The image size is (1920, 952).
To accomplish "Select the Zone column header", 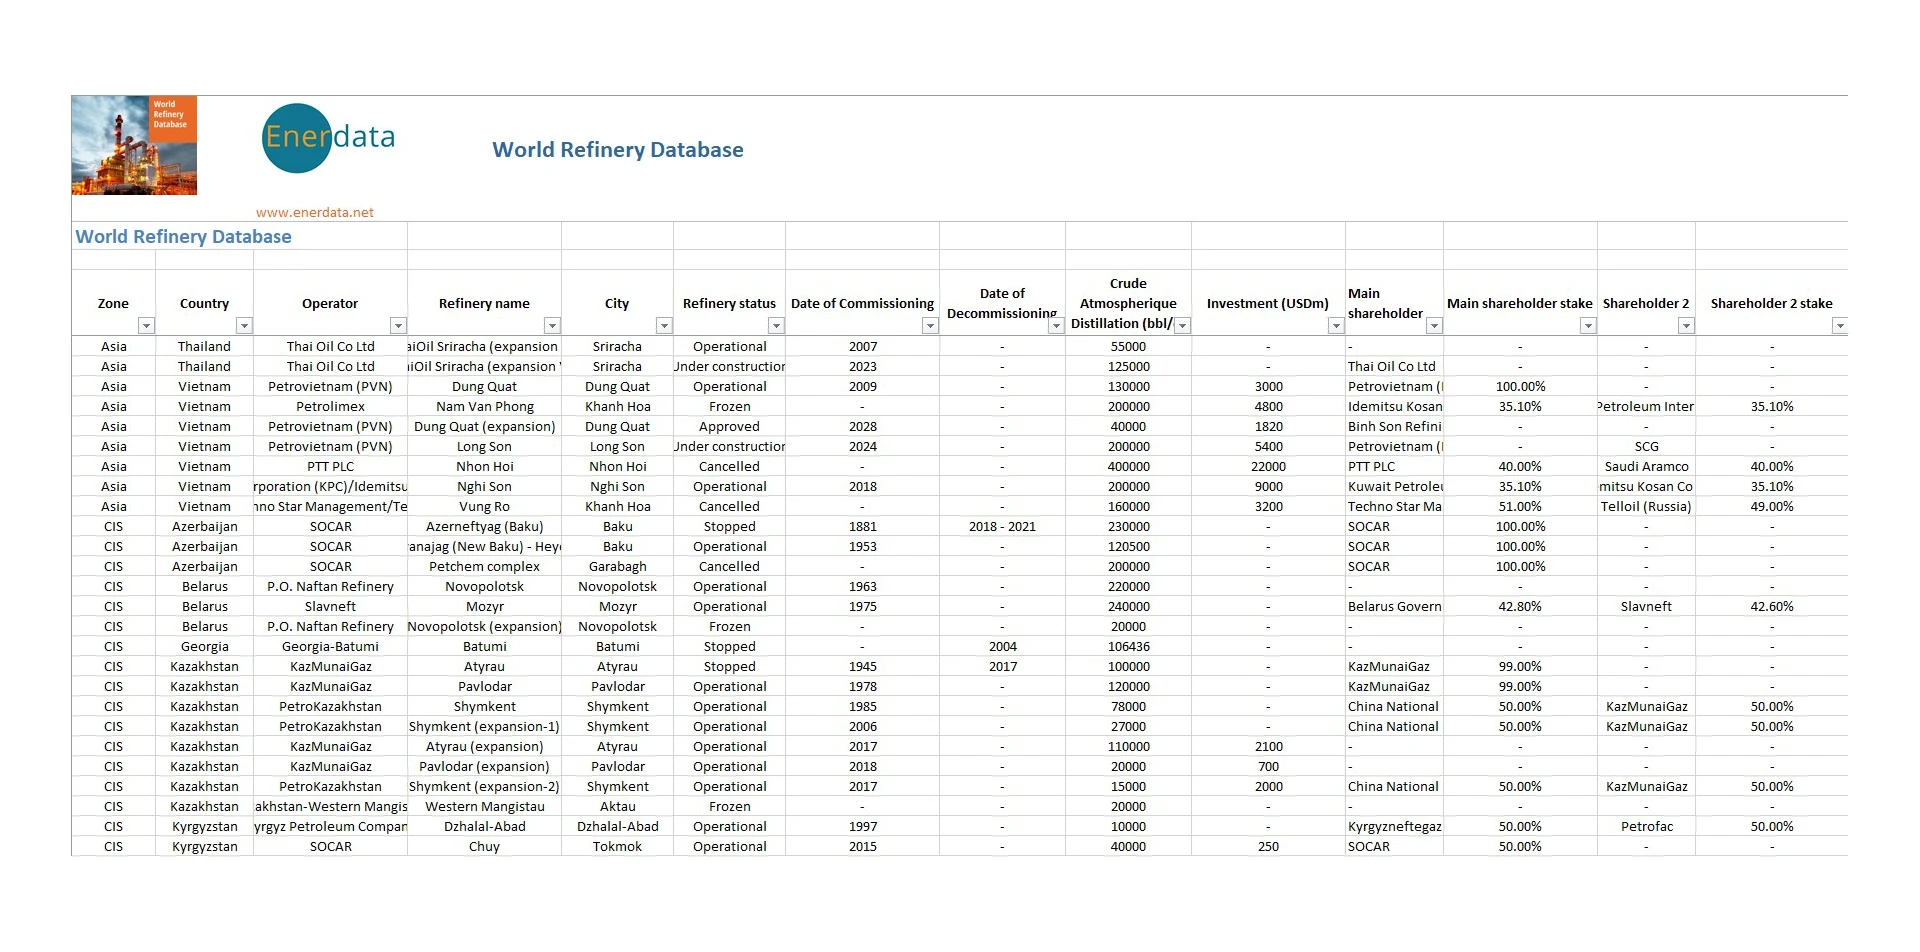I will click(x=113, y=303).
